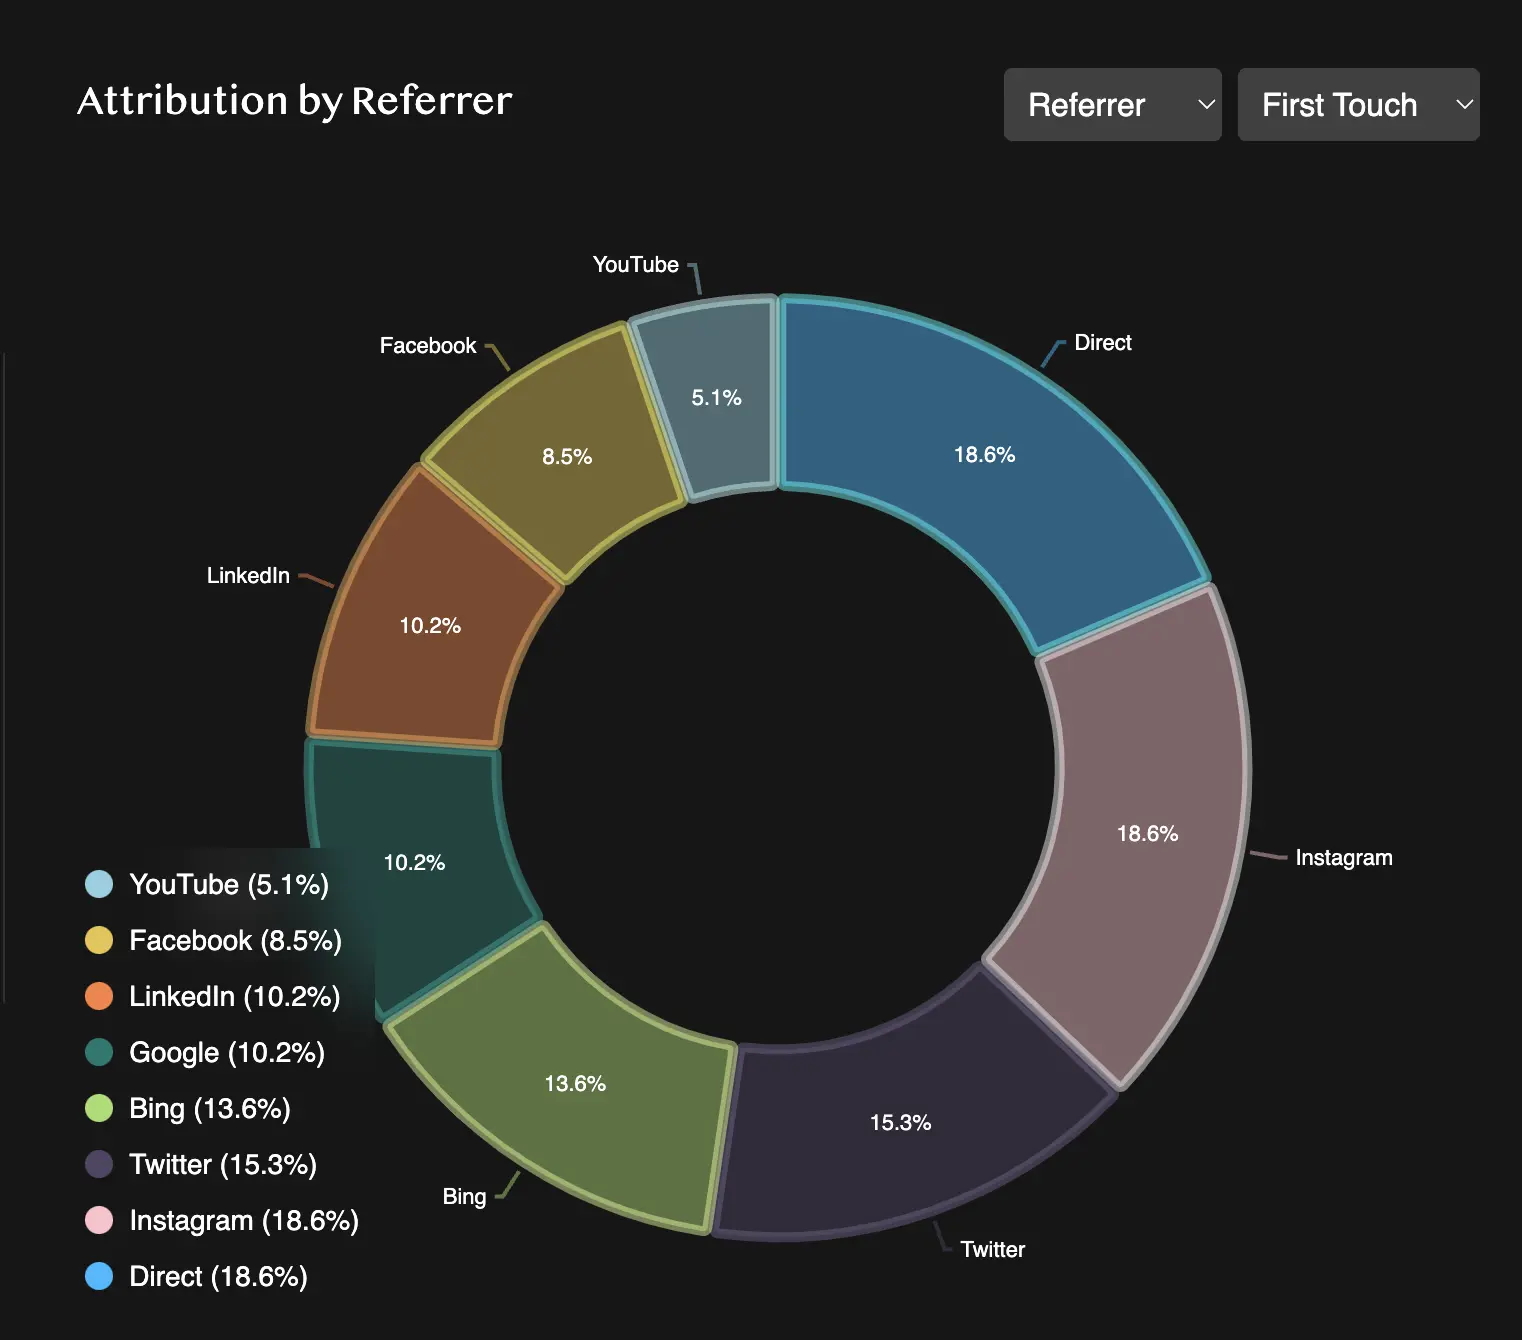Click the Direct legend color dot

point(99,1276)
